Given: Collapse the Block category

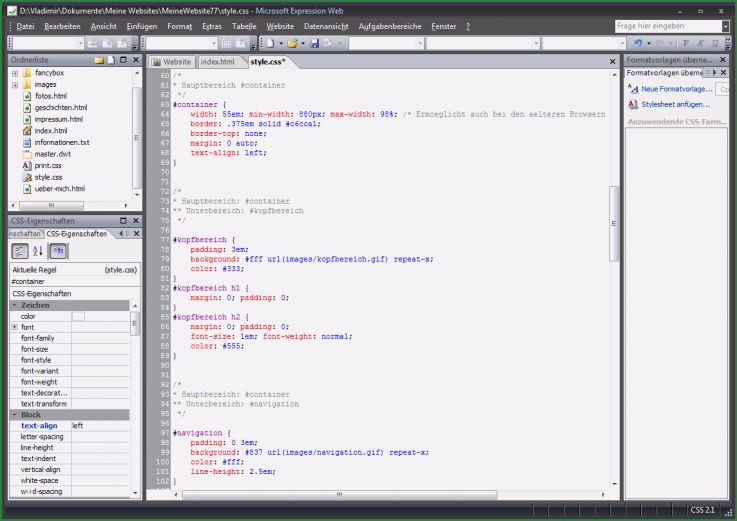Looking at the screenshot, I should [x=14, y=414].
